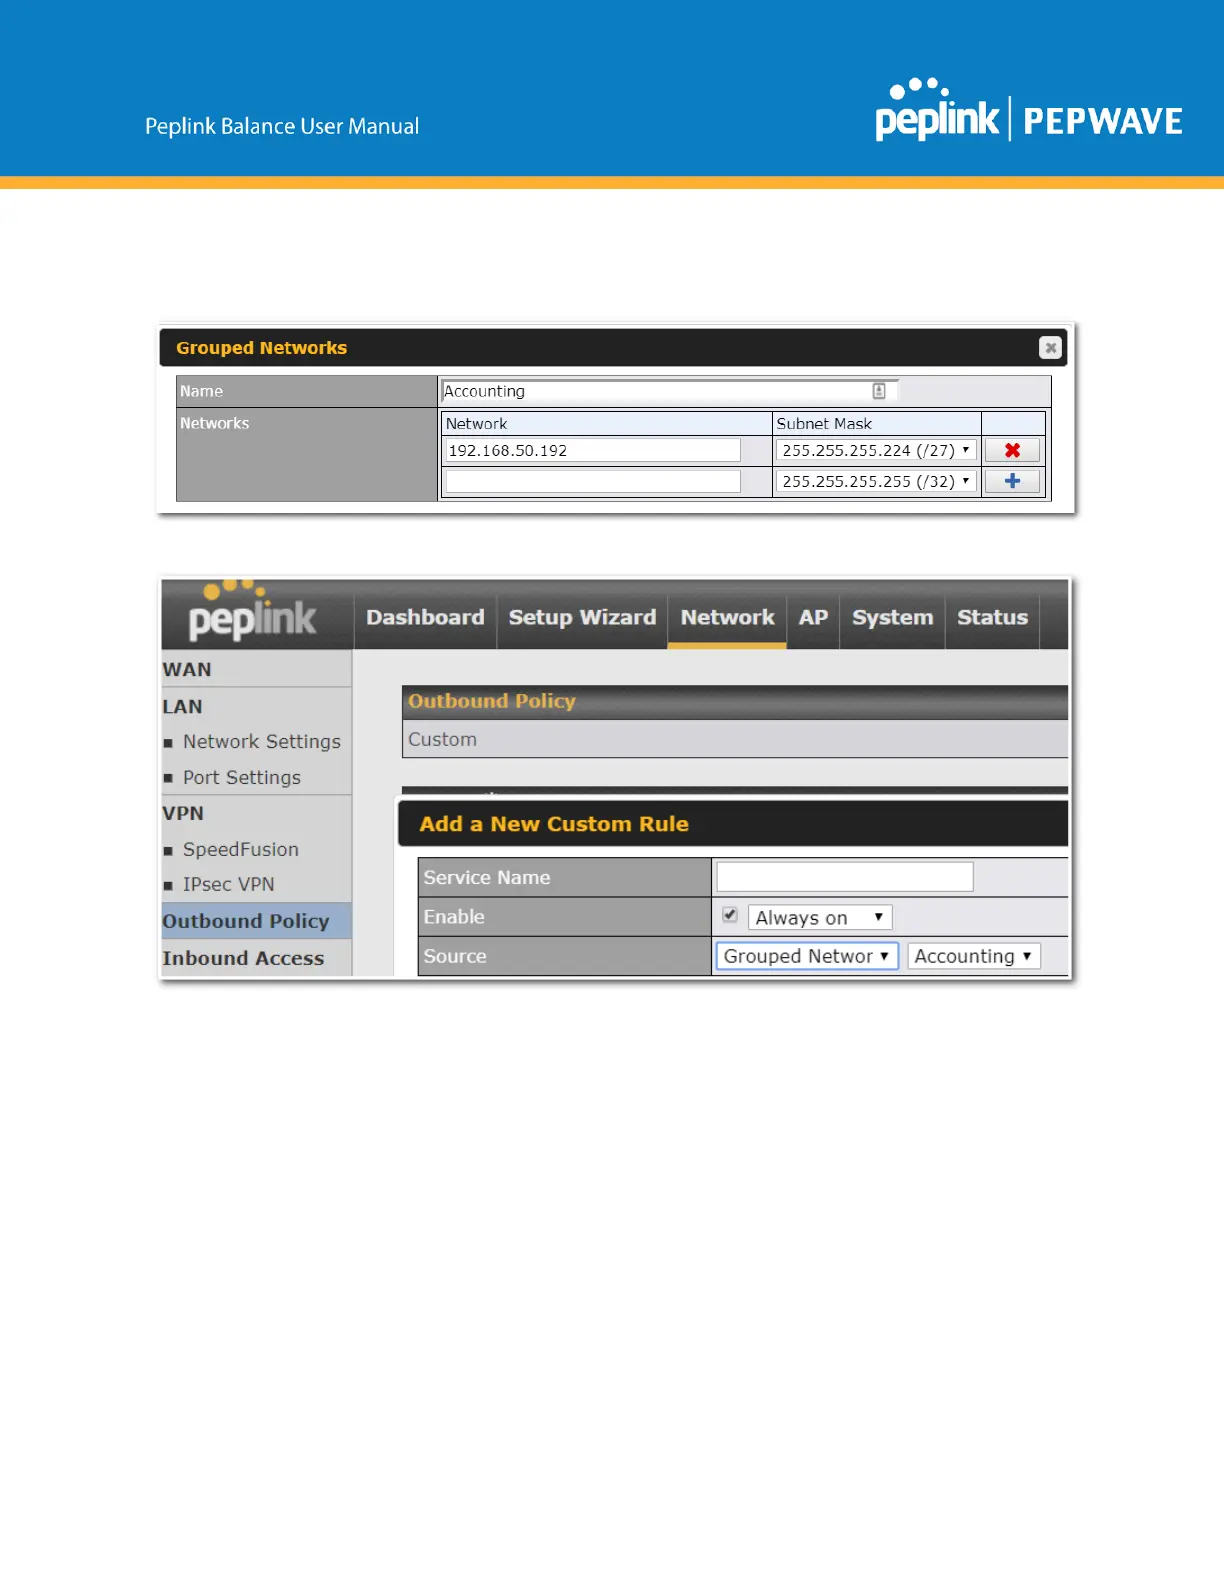Click the icon inside the Accounting name field
The height and width of the screenshot is (1584, 1224).
pos(879,391)
